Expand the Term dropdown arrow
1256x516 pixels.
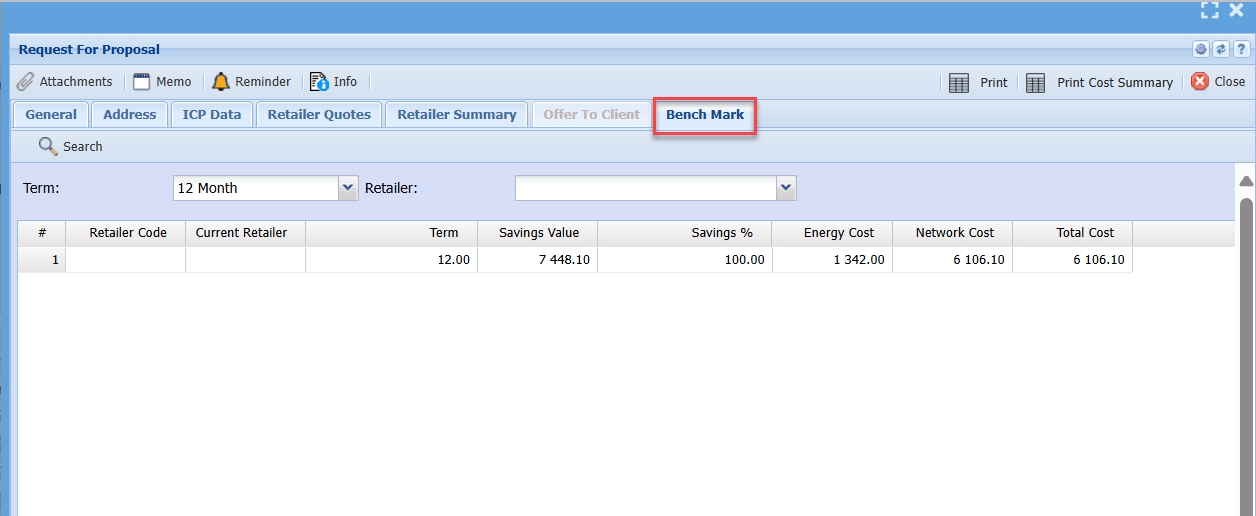coord(348,187)
